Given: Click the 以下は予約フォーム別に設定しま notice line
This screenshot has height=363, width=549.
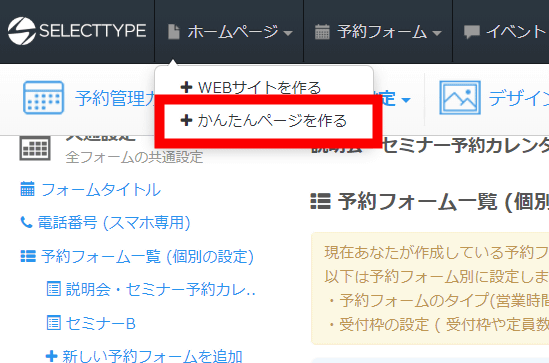Looking at the screenshot, I should click(x=437, y=276).
